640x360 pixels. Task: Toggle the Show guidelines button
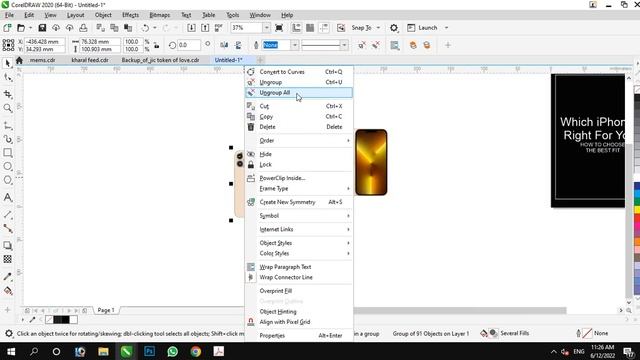pos(324,28)
